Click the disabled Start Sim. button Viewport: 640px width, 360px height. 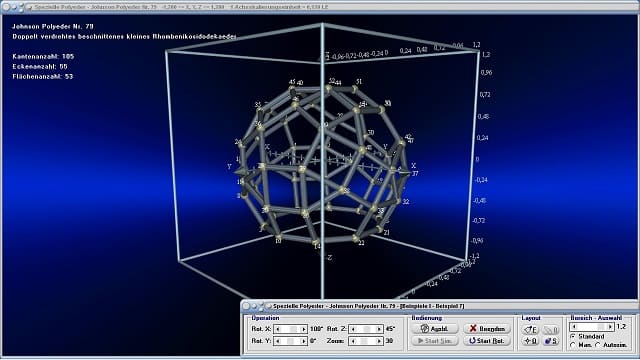435,340
